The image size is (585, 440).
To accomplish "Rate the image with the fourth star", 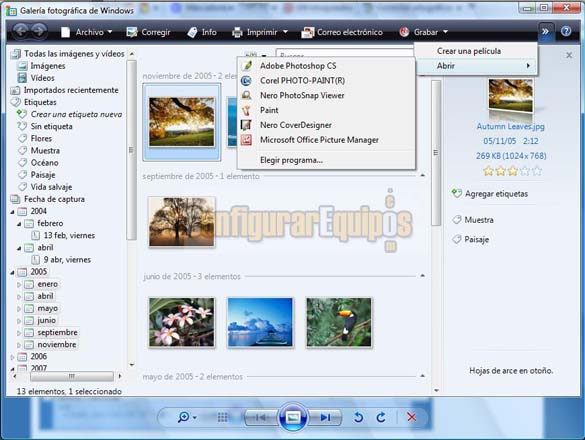I will pos(525,171).
